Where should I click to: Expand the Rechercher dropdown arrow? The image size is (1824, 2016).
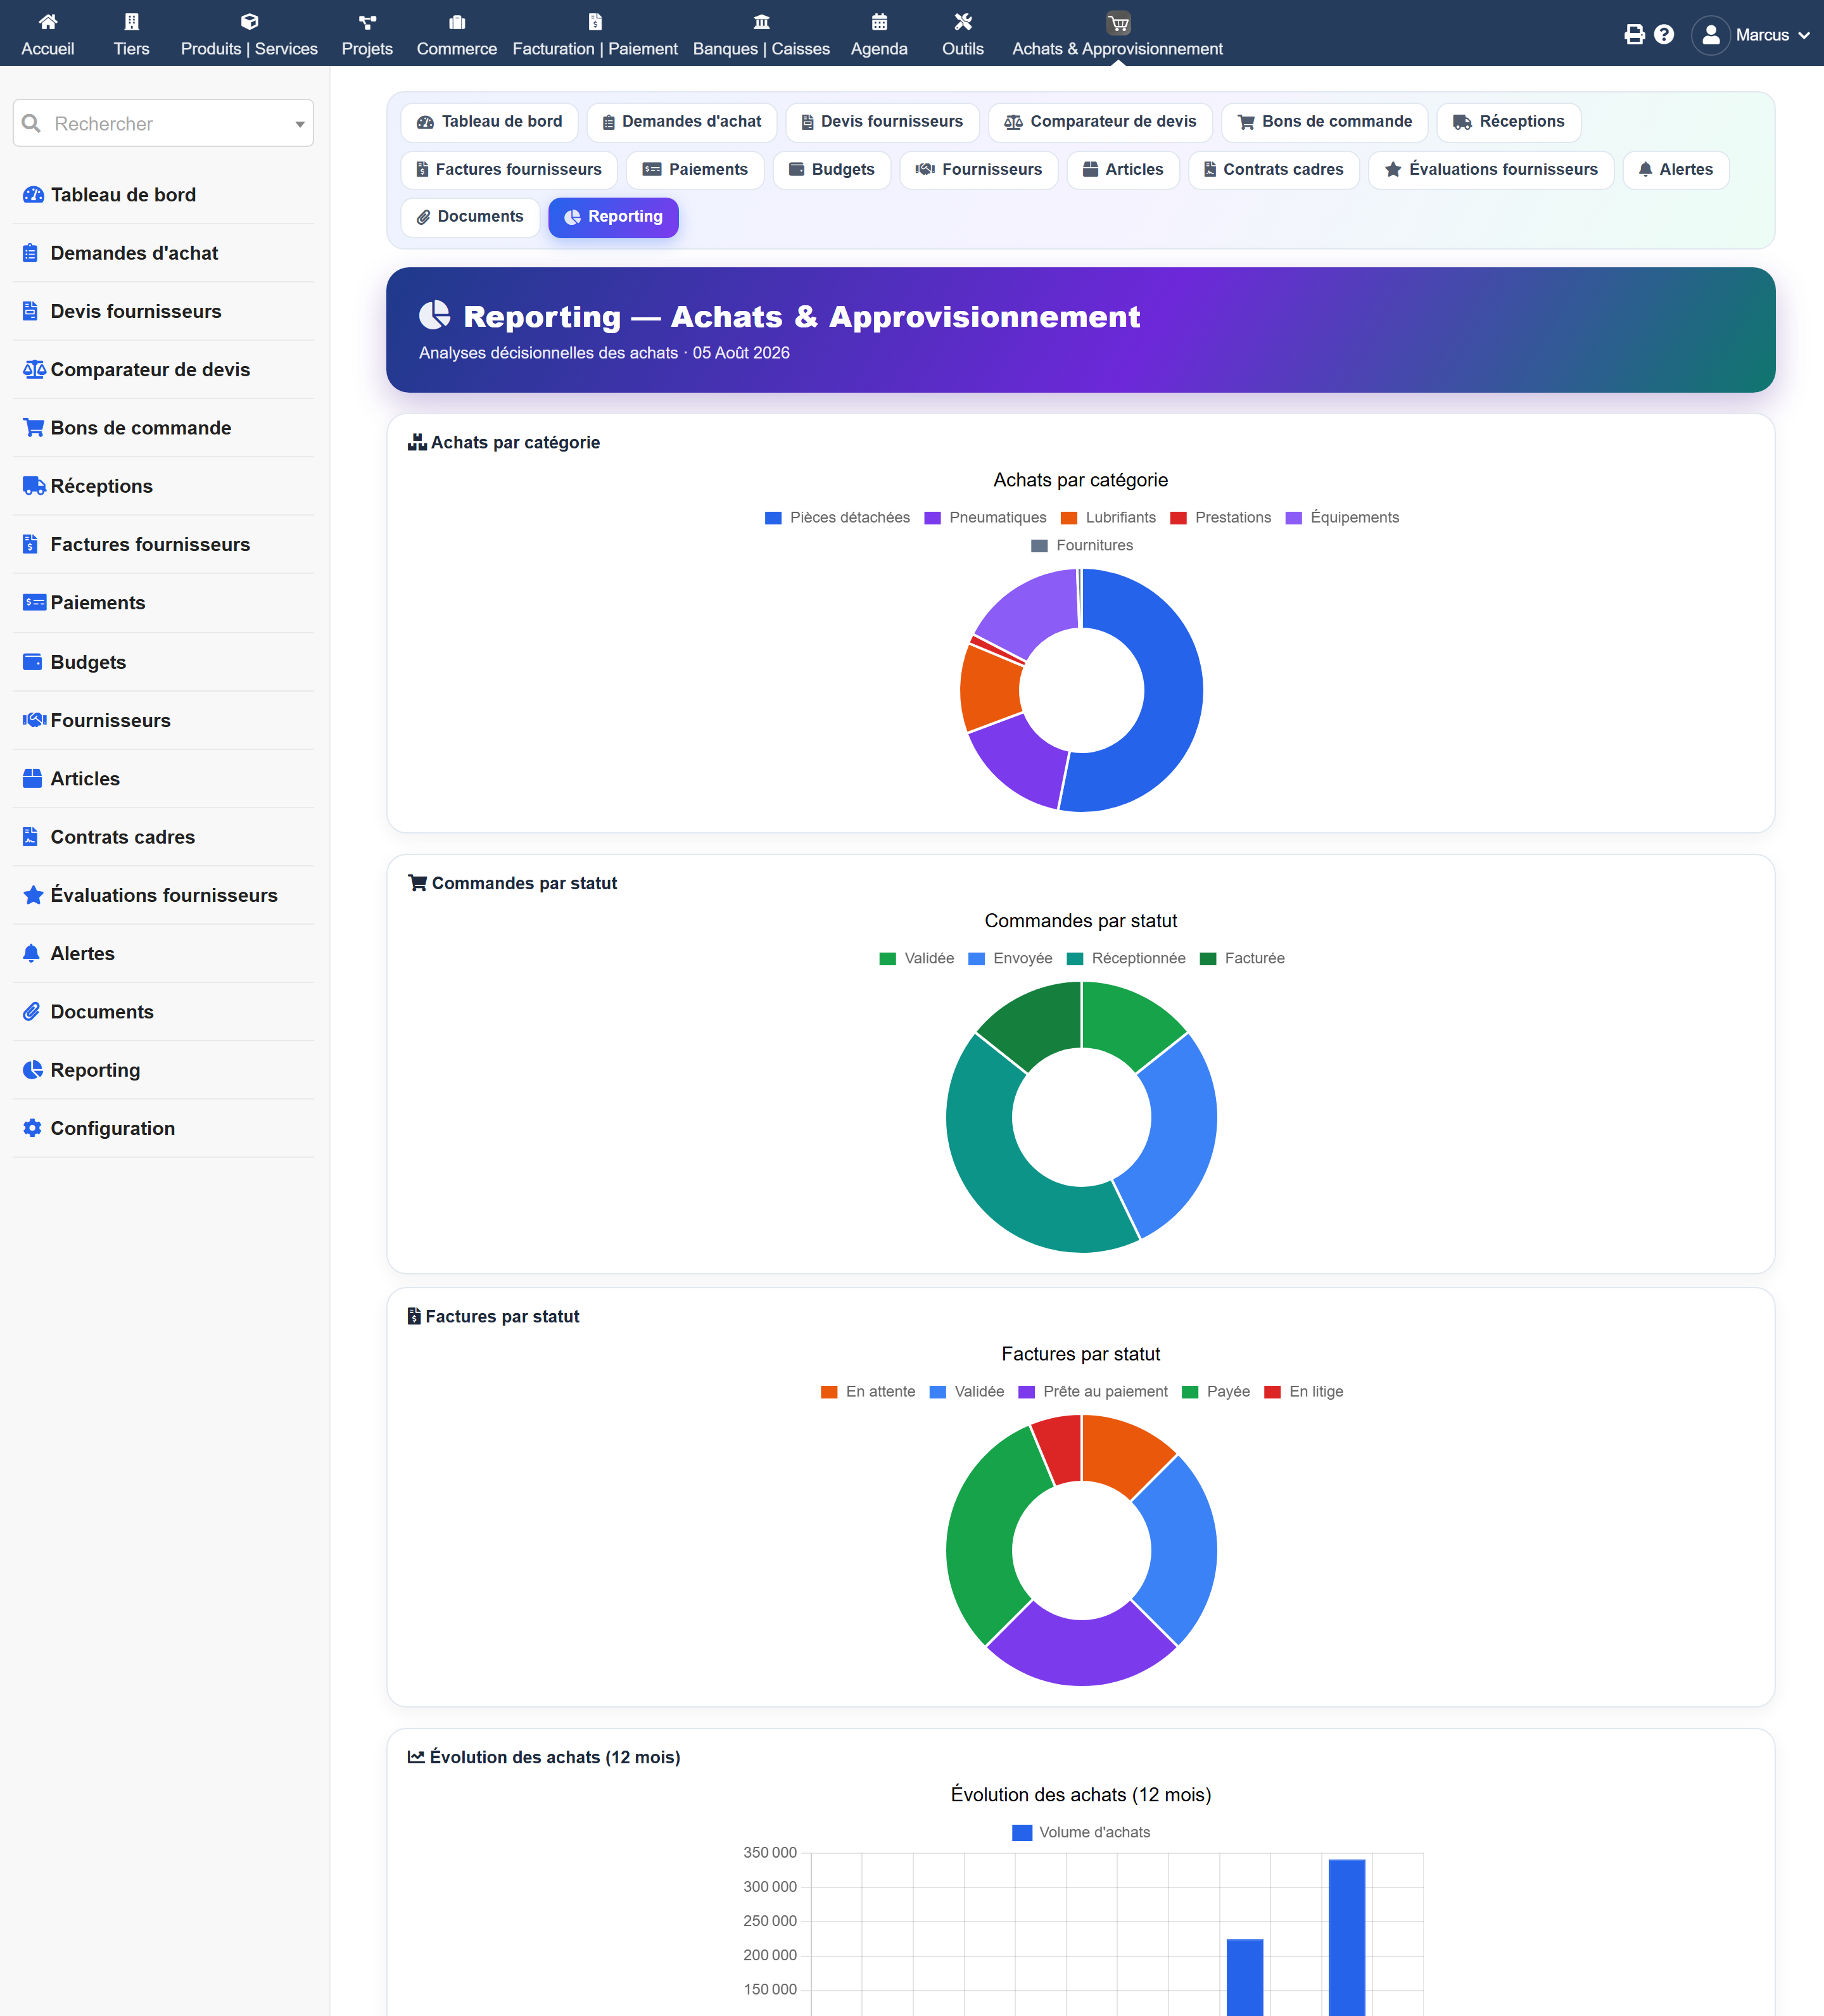[x=299, y=124]
